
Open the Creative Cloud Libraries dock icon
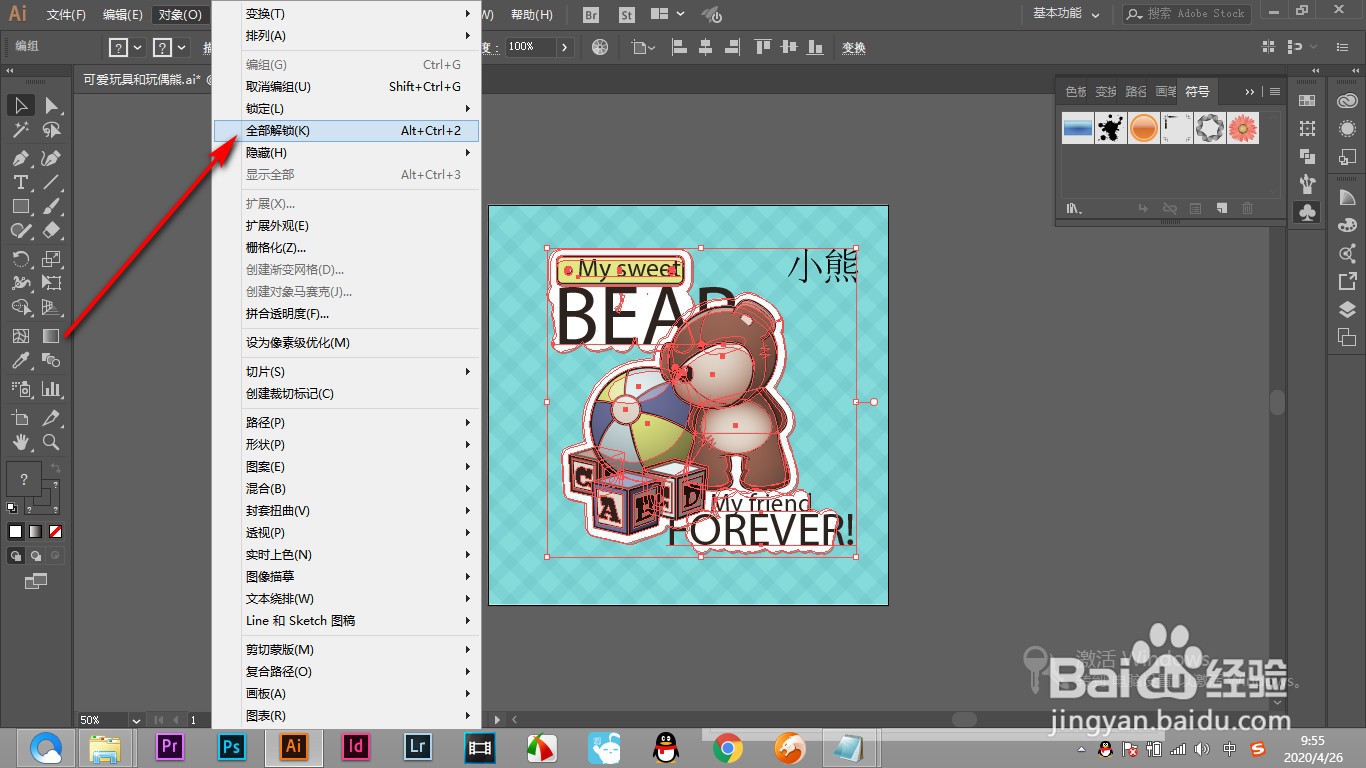tap(1347, 101)
